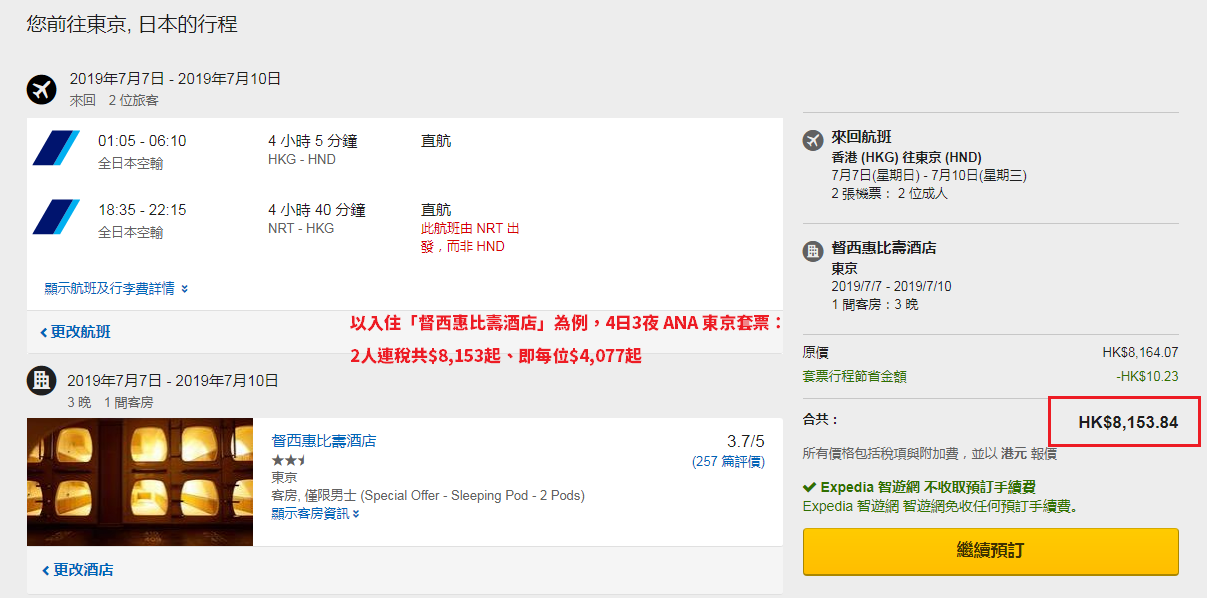Click 更改酒店 to change hotel

click(x=77, y=570)
